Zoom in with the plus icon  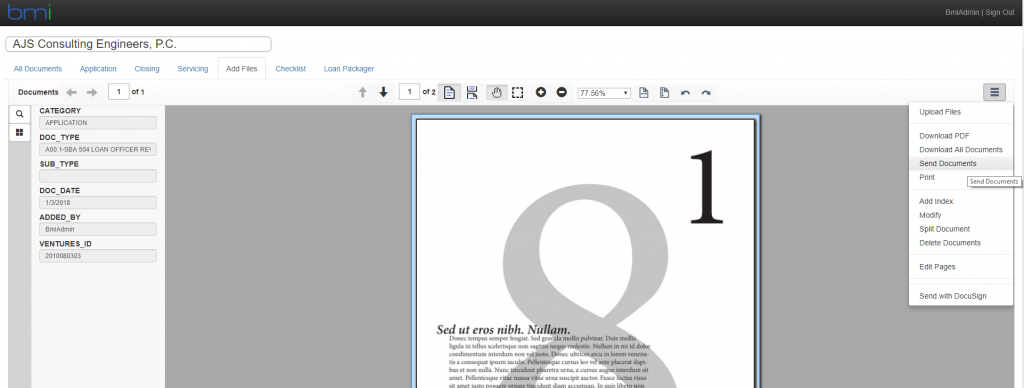[x=541, y=93]
